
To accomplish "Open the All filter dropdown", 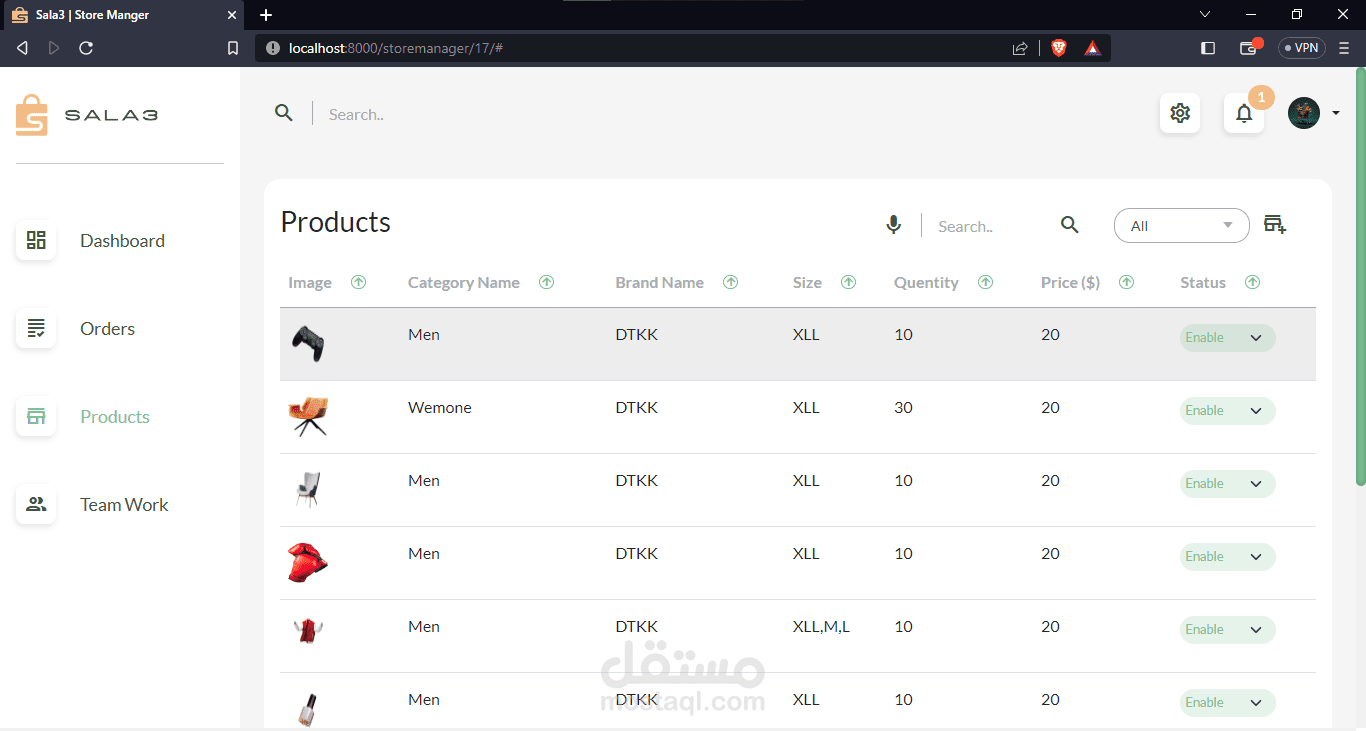I will coord(1181,226).
